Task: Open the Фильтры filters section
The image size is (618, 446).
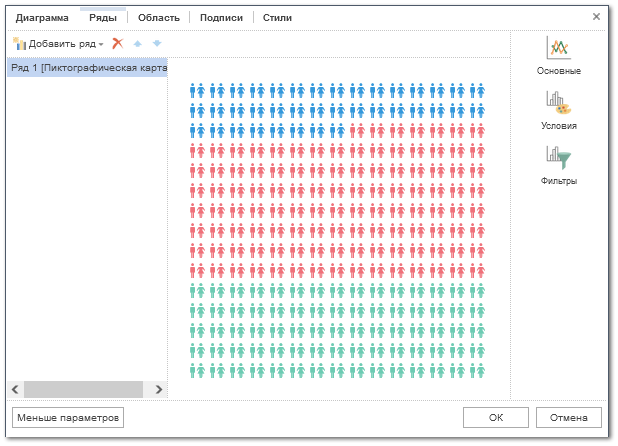Action: (558, 165)
